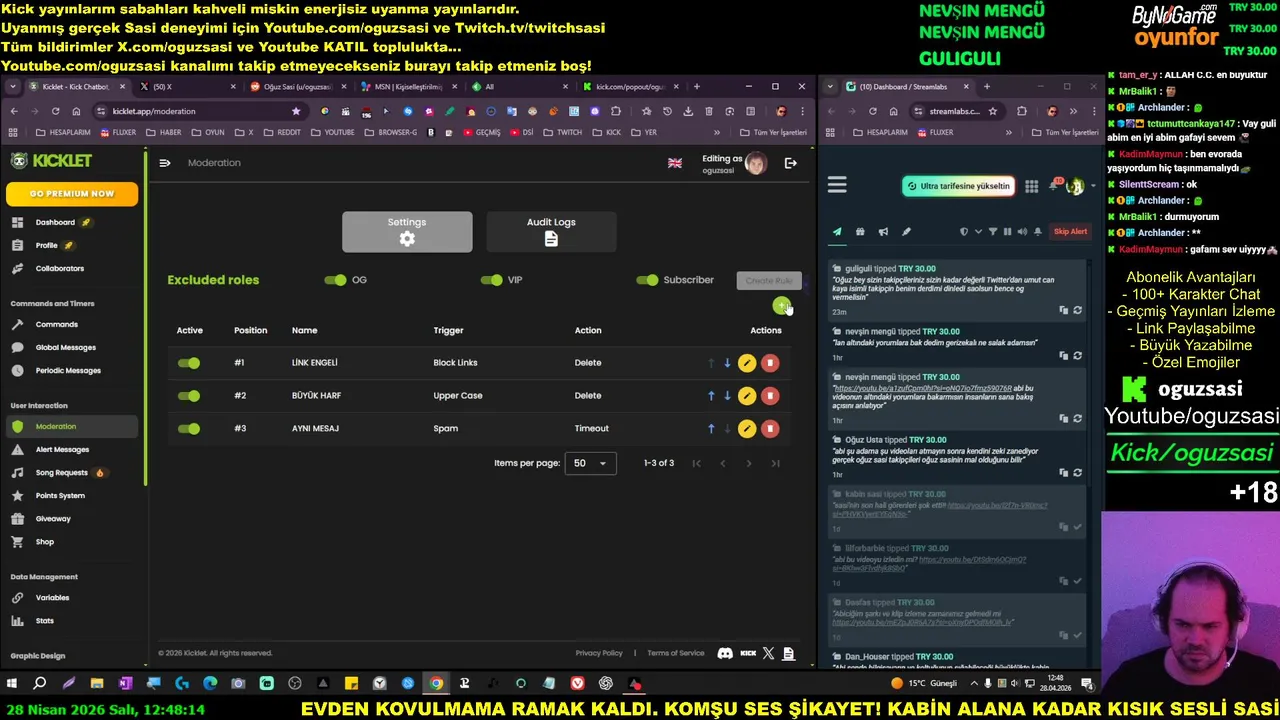This screenshot has width=1280, height=720.
Task: Open Kick link in Kicklet footer
Action: (748, 653)
